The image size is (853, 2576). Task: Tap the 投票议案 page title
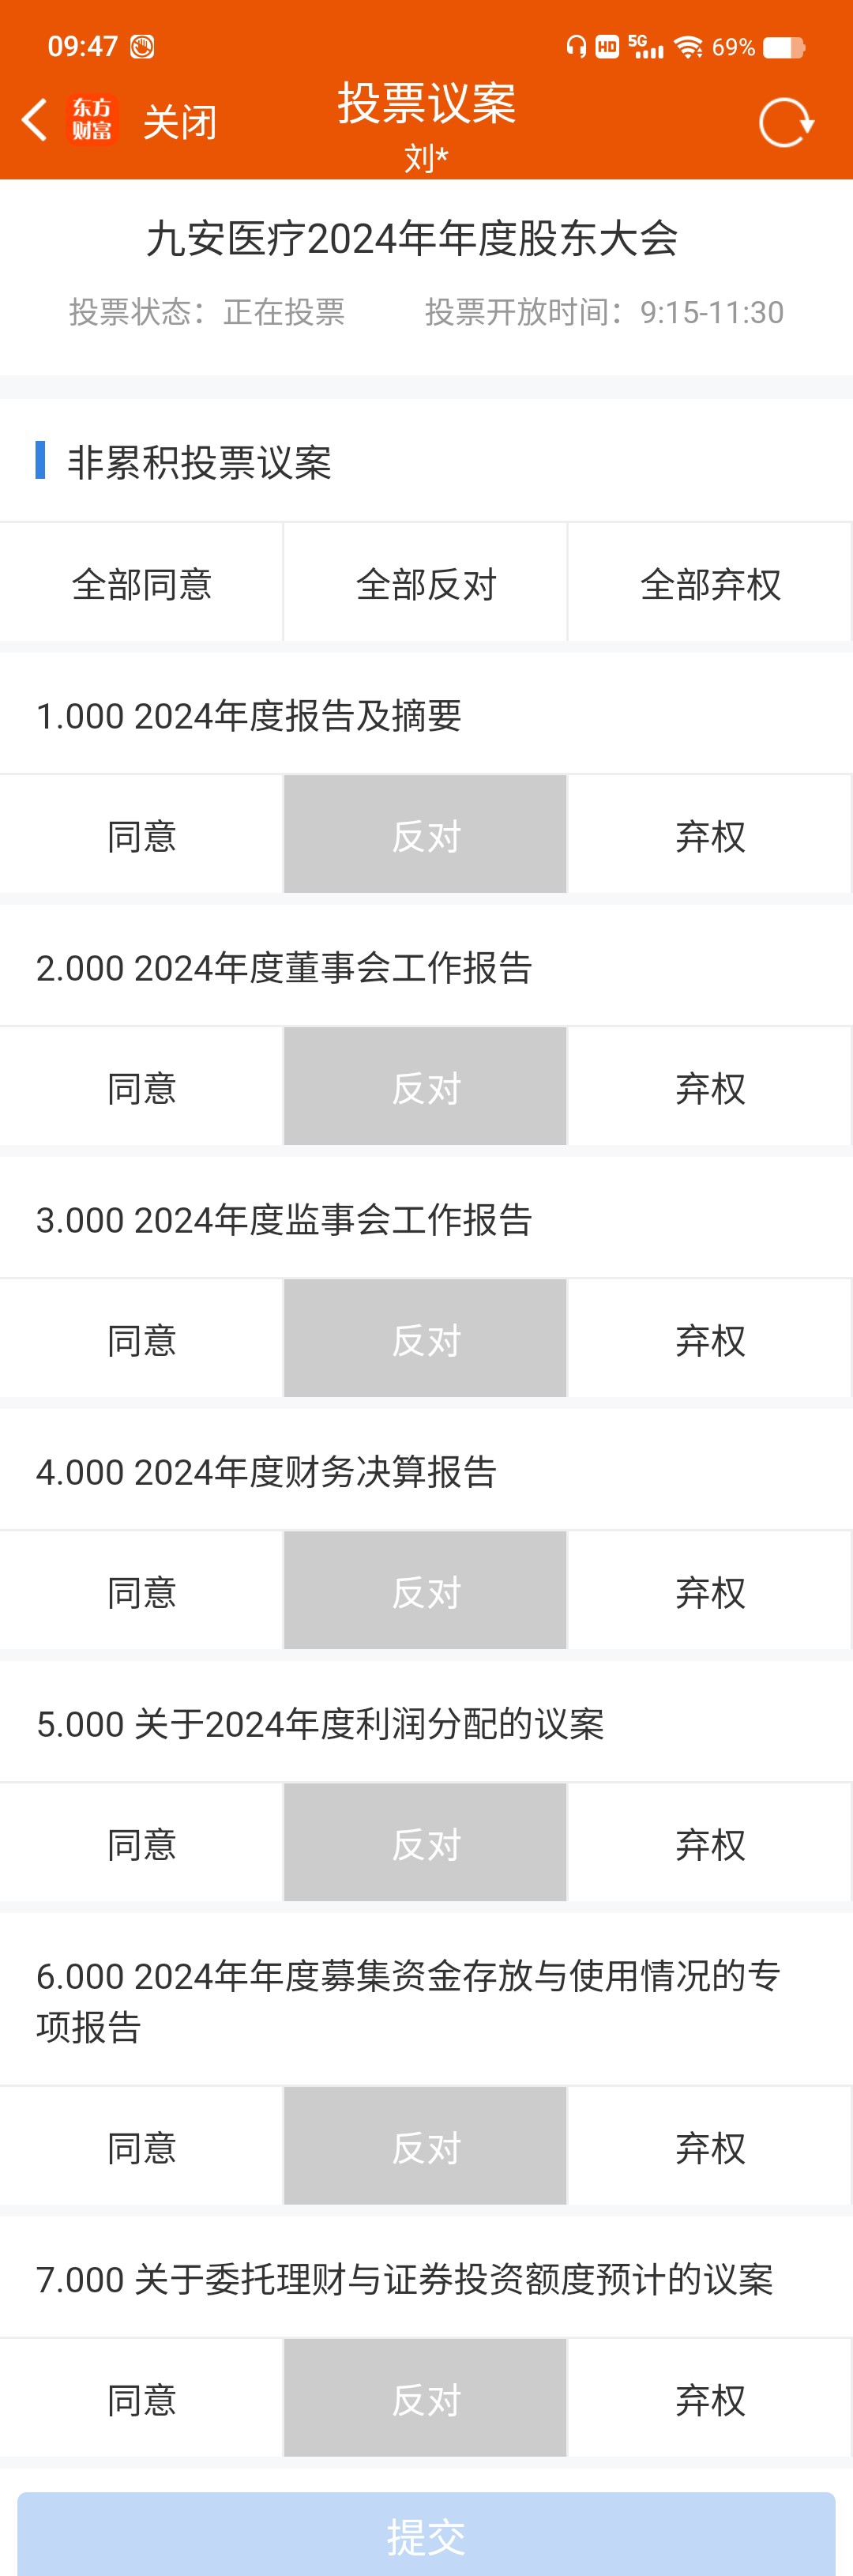coord(426,103)
